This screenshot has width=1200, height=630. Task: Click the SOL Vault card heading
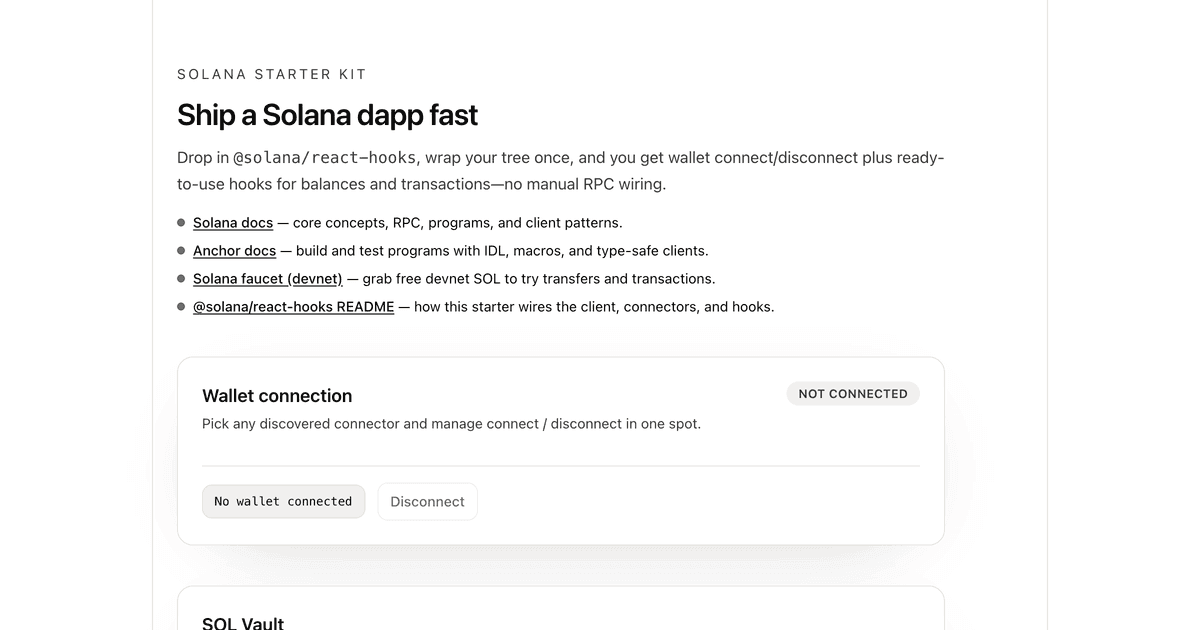[x=243, y=621]
